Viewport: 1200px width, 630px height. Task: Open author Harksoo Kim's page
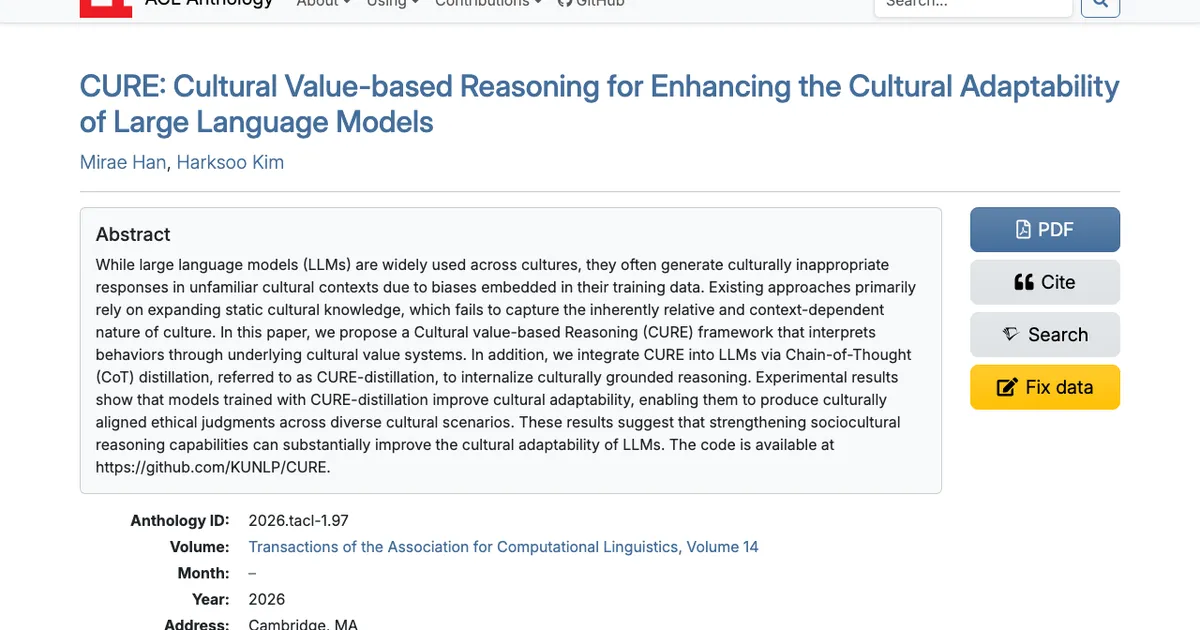(x=230, y=162)
